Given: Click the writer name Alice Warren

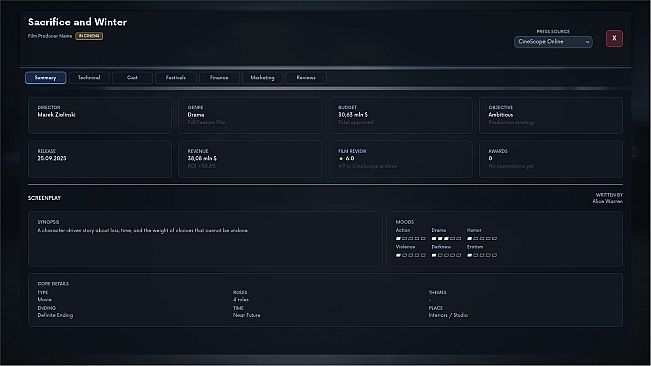Looking at the screenshot, I should pyautogui.click(x=607, y=201).
